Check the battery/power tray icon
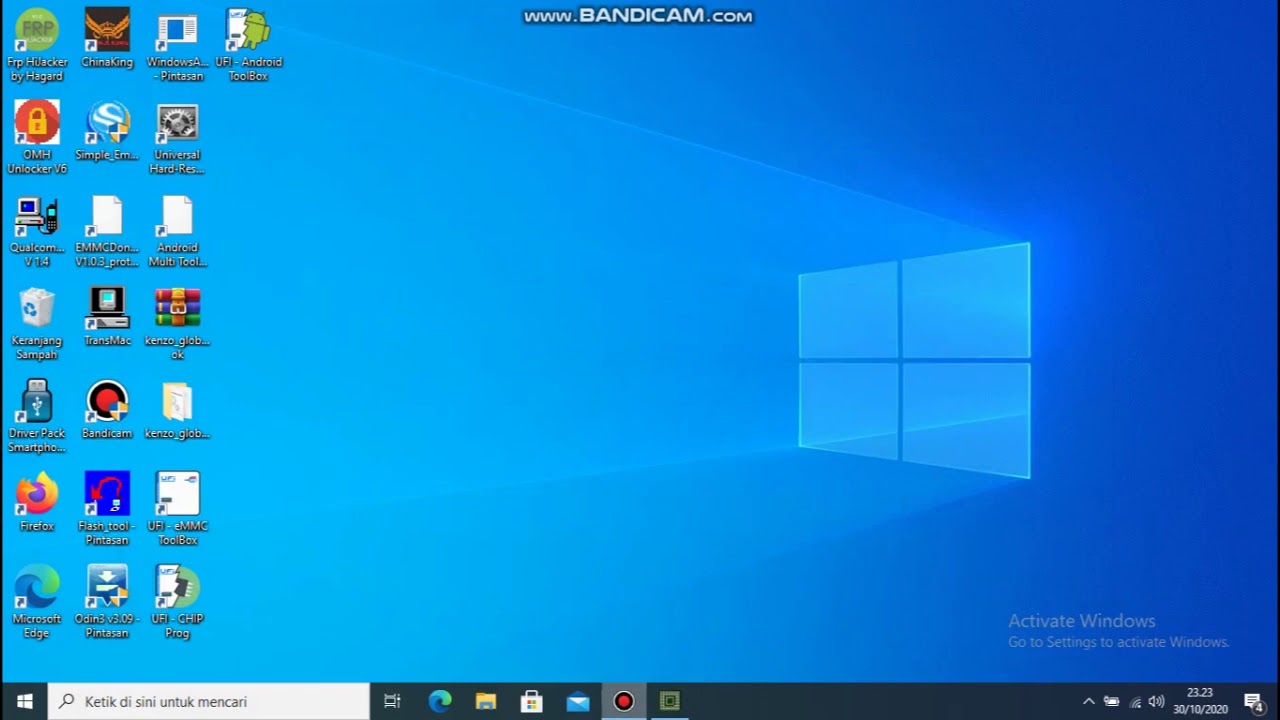The width and height of the screenshot is (1280, 720). [1111, 701]
